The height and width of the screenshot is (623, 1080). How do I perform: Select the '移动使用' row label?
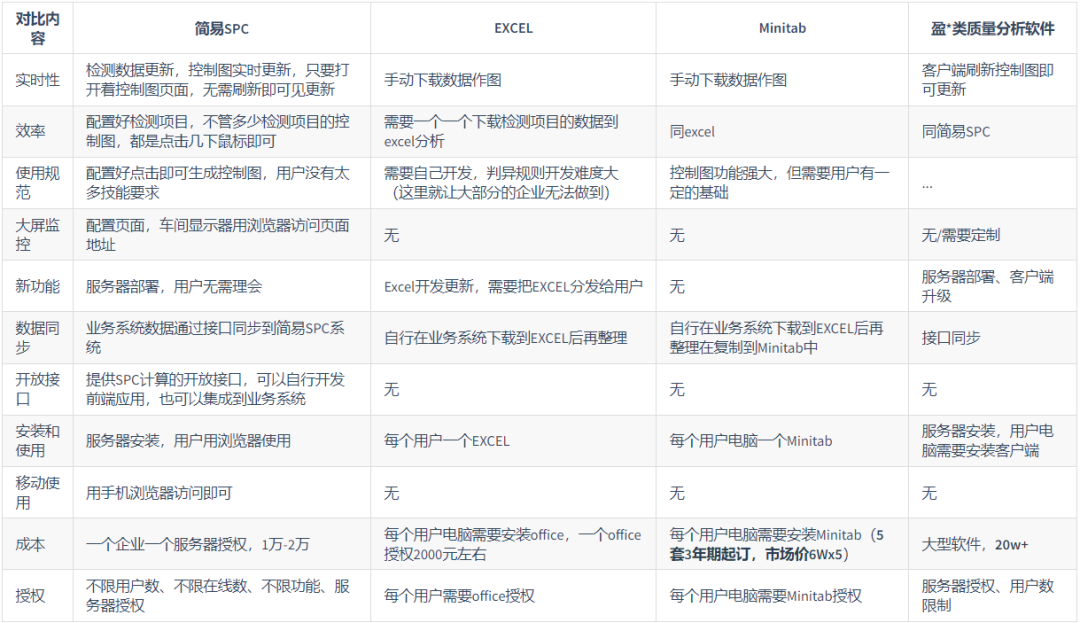(x=38, y=493)
